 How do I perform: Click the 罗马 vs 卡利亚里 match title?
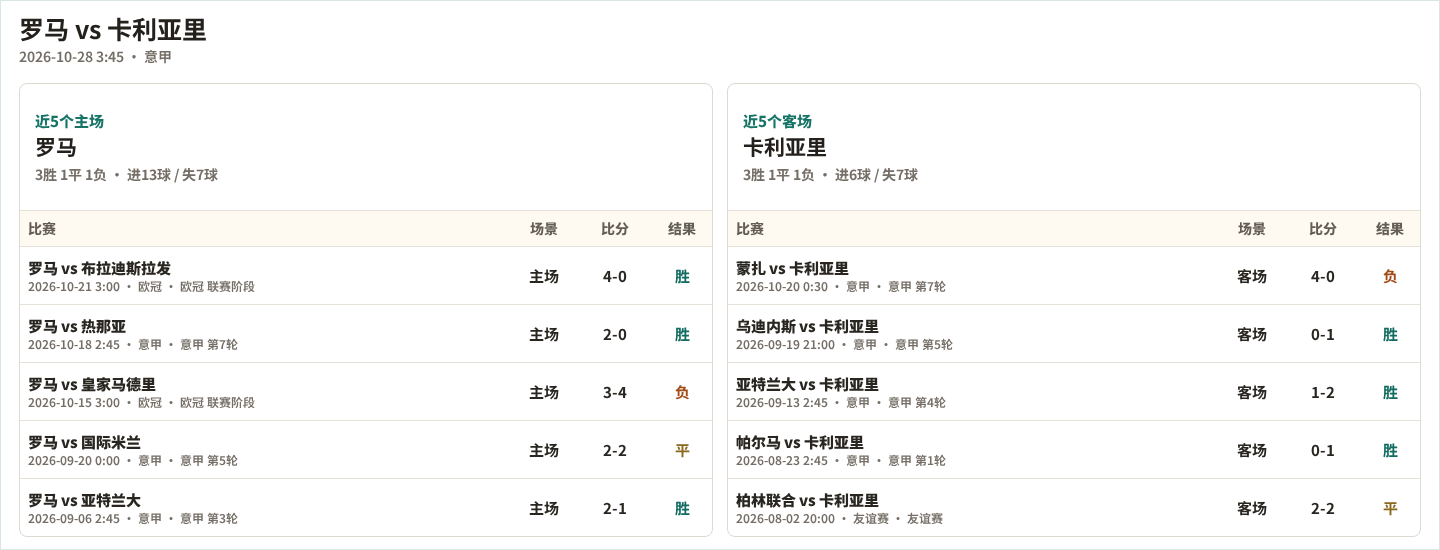(x=113, y=30)
